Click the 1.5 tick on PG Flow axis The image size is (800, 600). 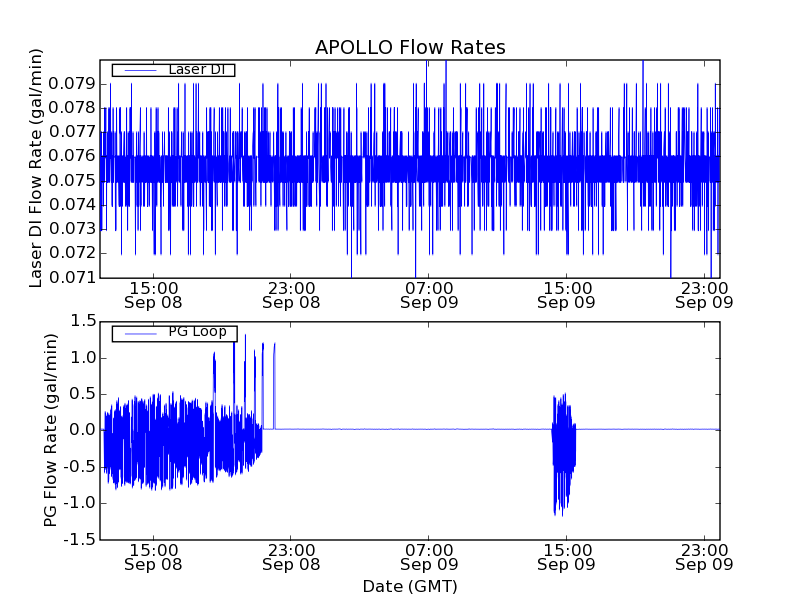click(x=83, y=321)
